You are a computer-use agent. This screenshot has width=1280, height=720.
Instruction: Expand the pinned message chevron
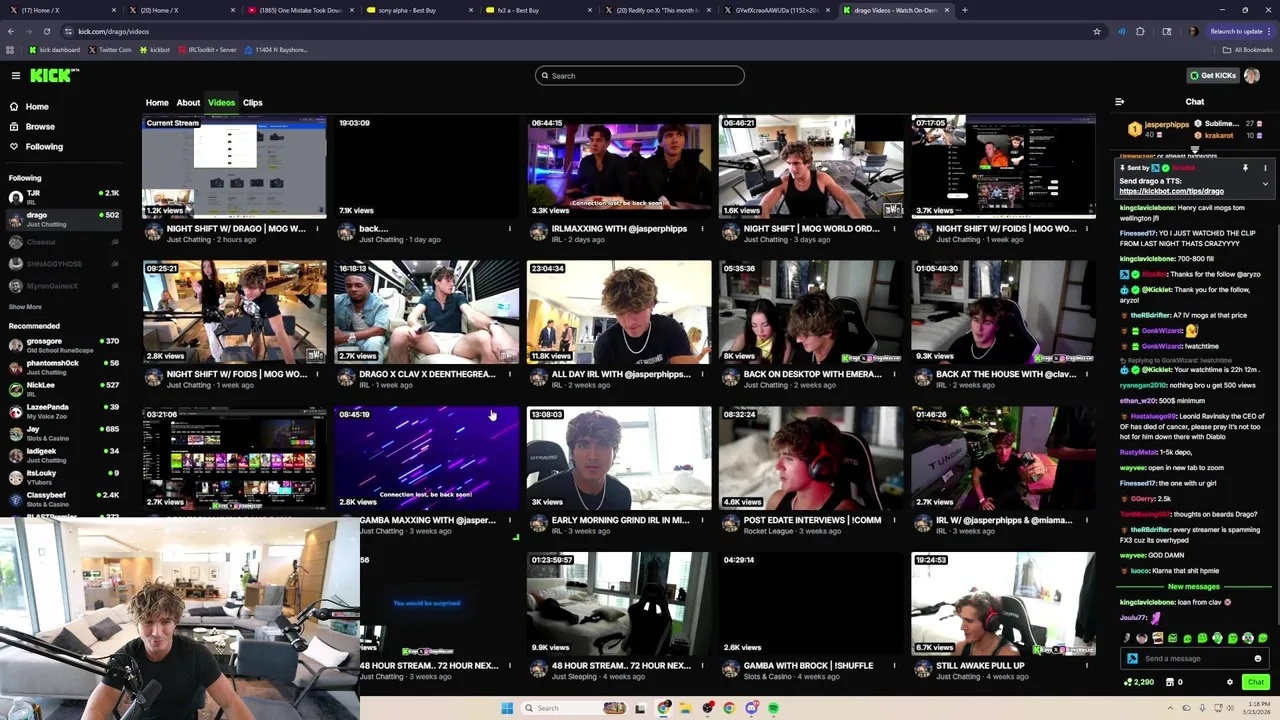point(1265,184)
